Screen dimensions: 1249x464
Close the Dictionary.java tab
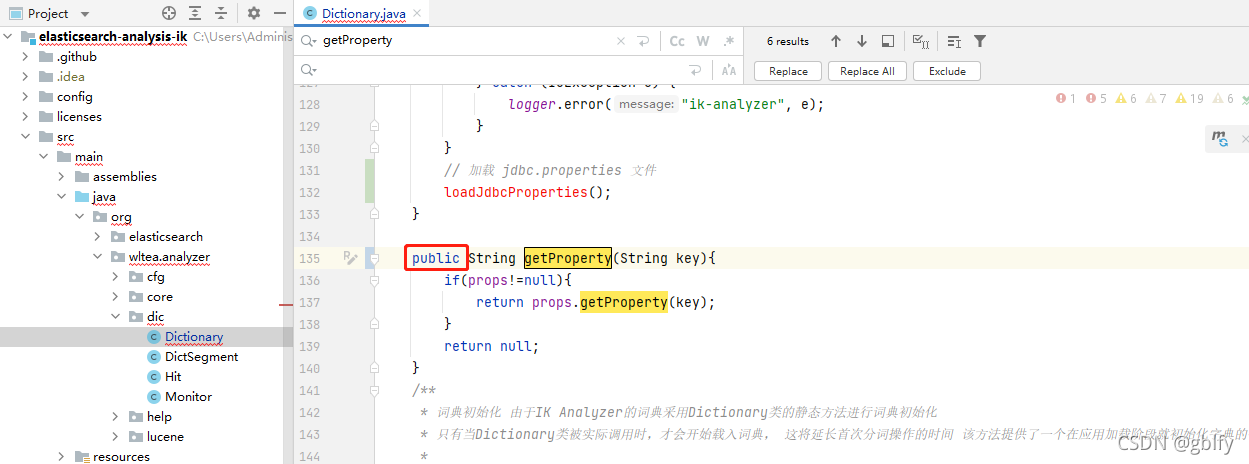418,14
